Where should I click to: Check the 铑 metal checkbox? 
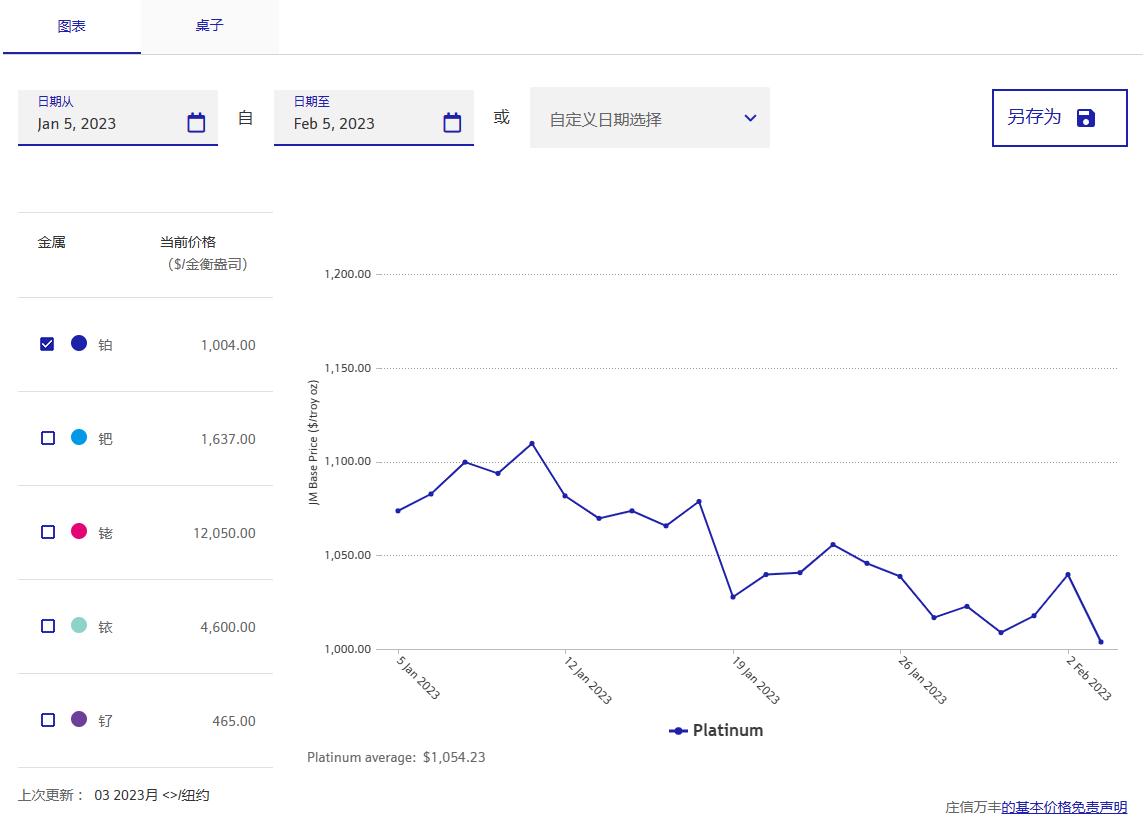46,532
